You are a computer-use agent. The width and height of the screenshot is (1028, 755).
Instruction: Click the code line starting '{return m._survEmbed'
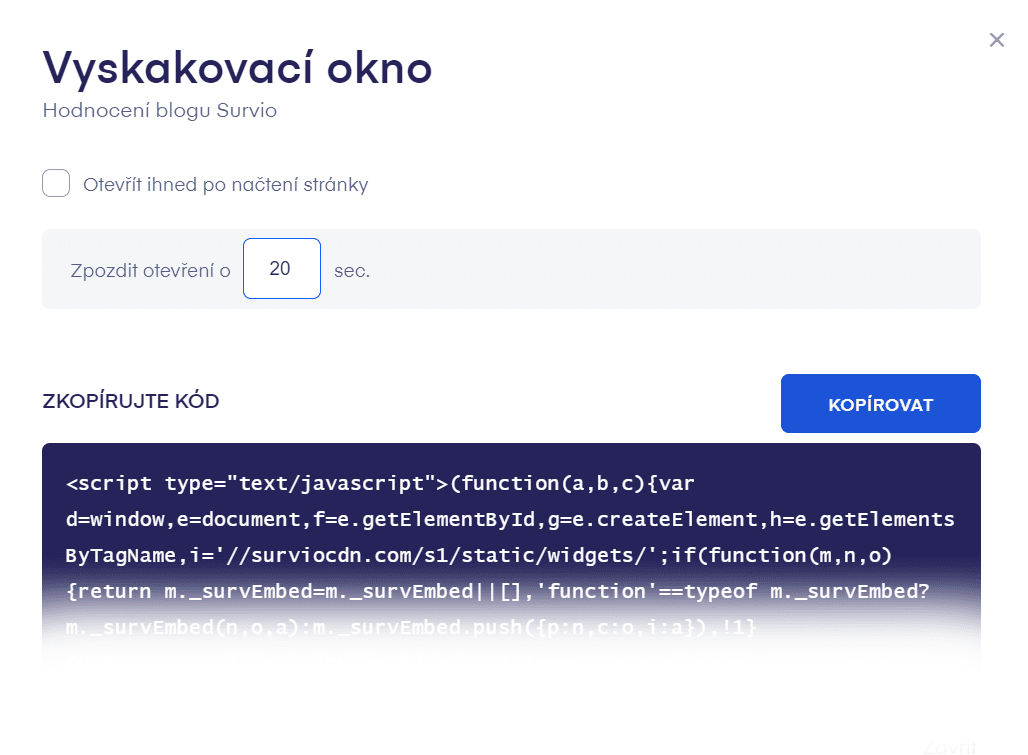point(498,591)
